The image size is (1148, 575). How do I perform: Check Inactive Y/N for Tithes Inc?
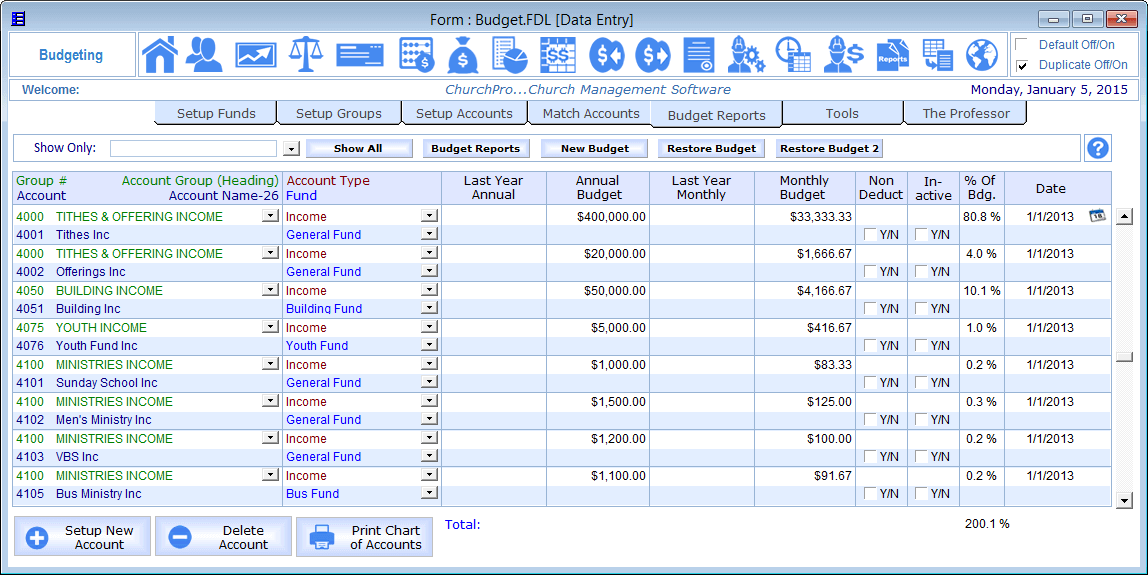coord(921,234)
